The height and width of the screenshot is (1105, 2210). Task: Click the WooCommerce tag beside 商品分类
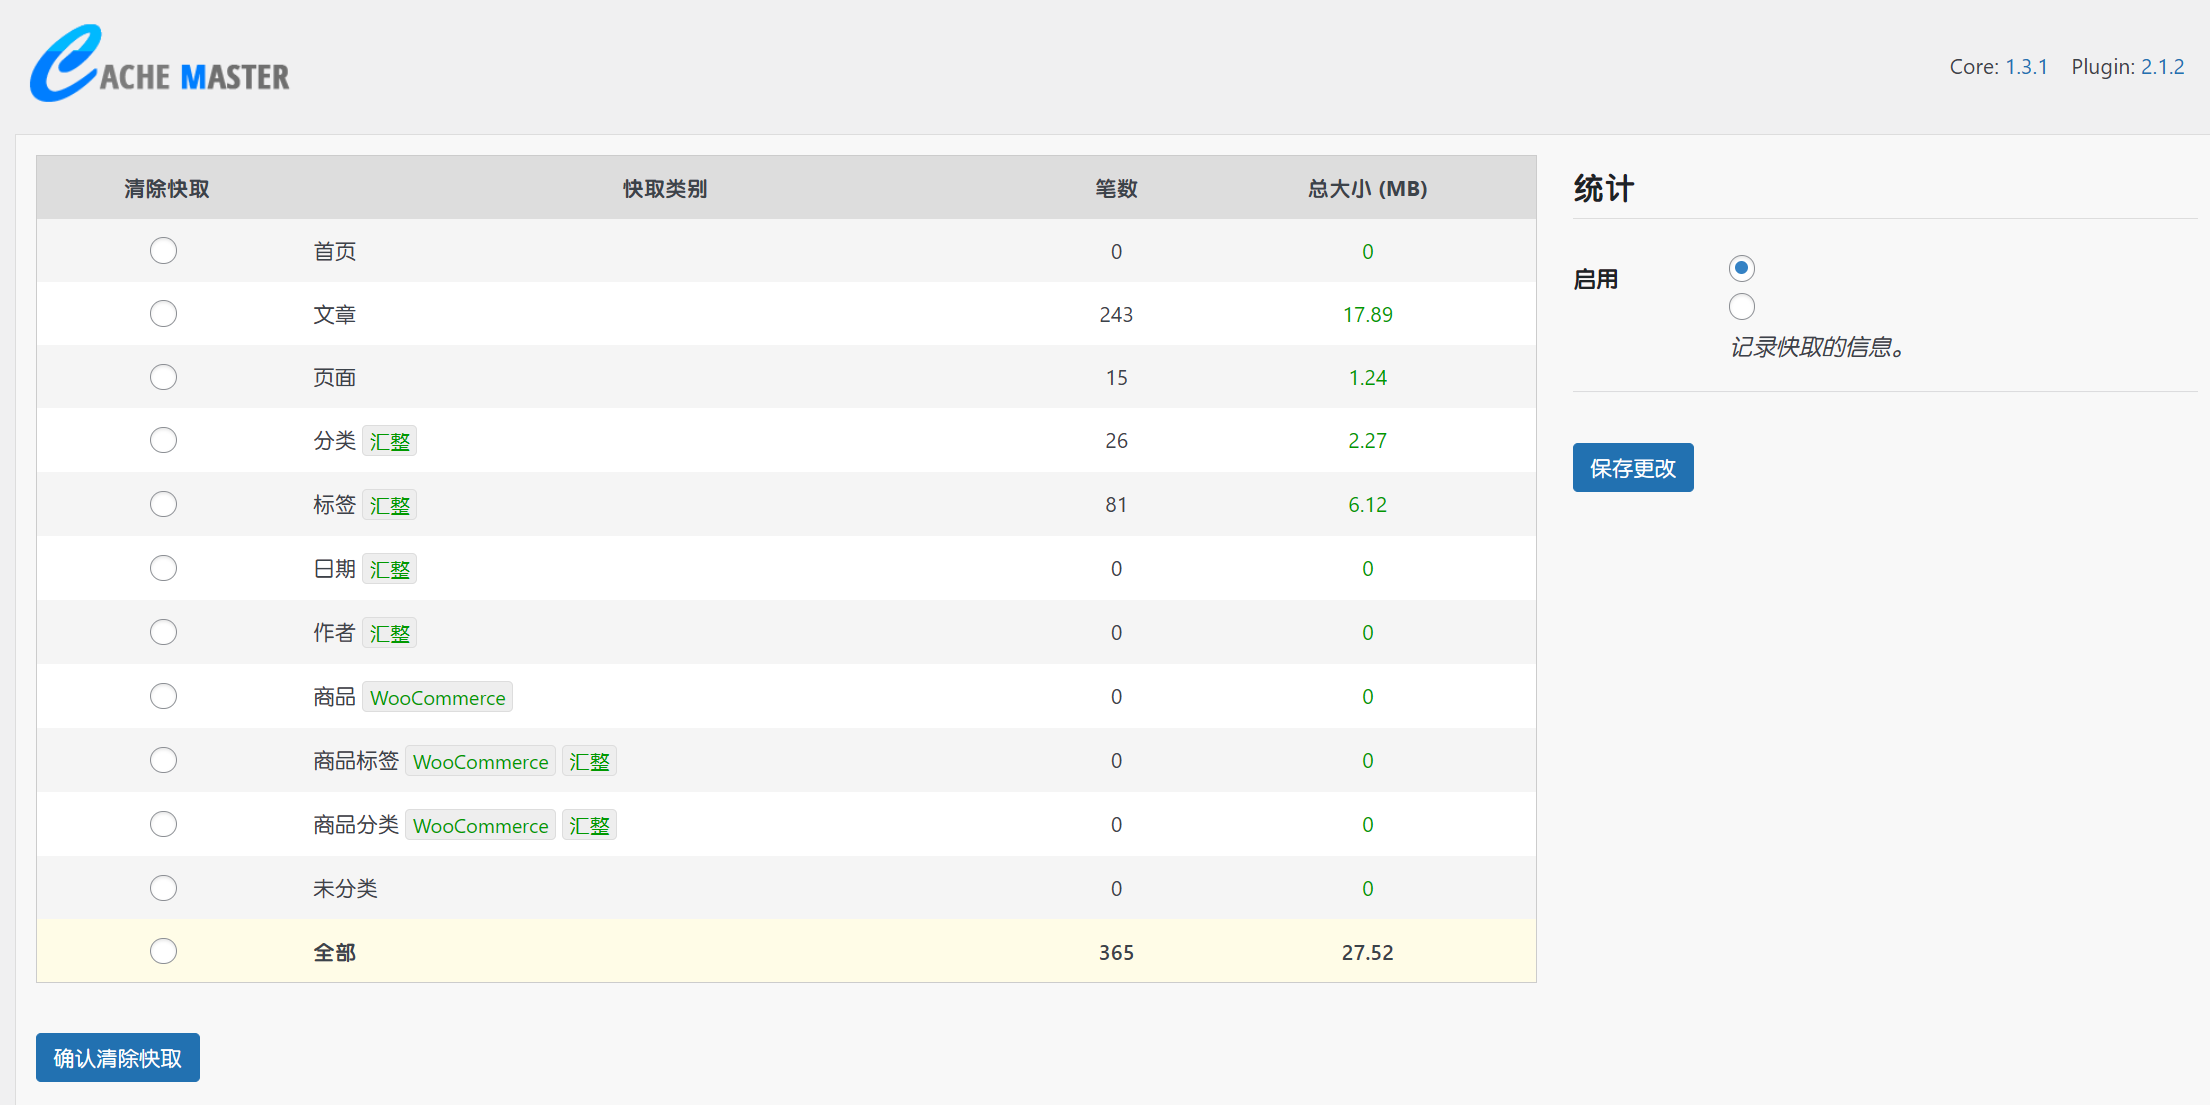pos(480,825)
